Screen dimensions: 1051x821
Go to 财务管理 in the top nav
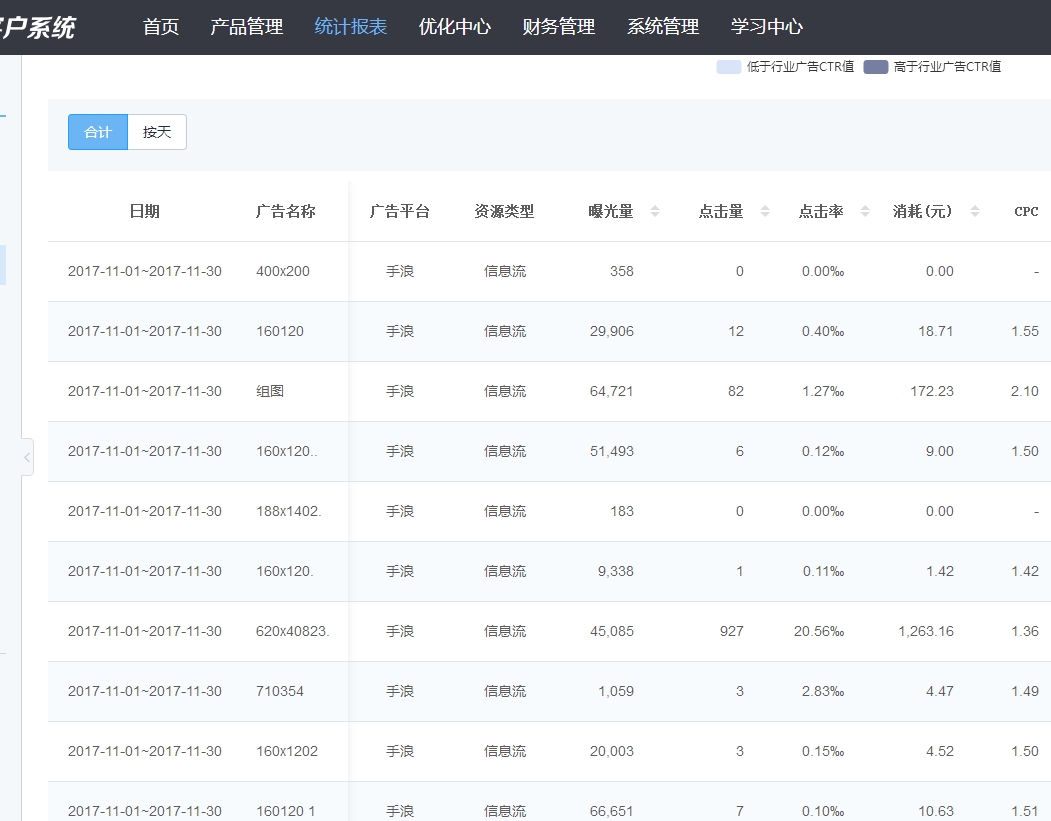pos(559,27)
